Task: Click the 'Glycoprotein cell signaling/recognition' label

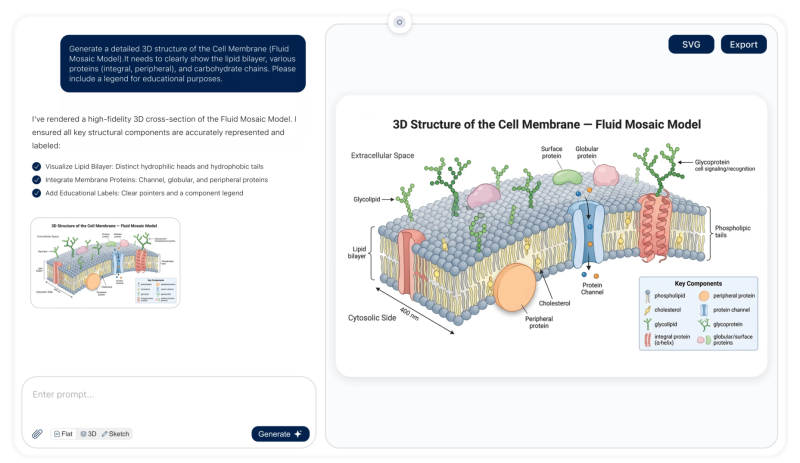Action: (x=724, y=165)
